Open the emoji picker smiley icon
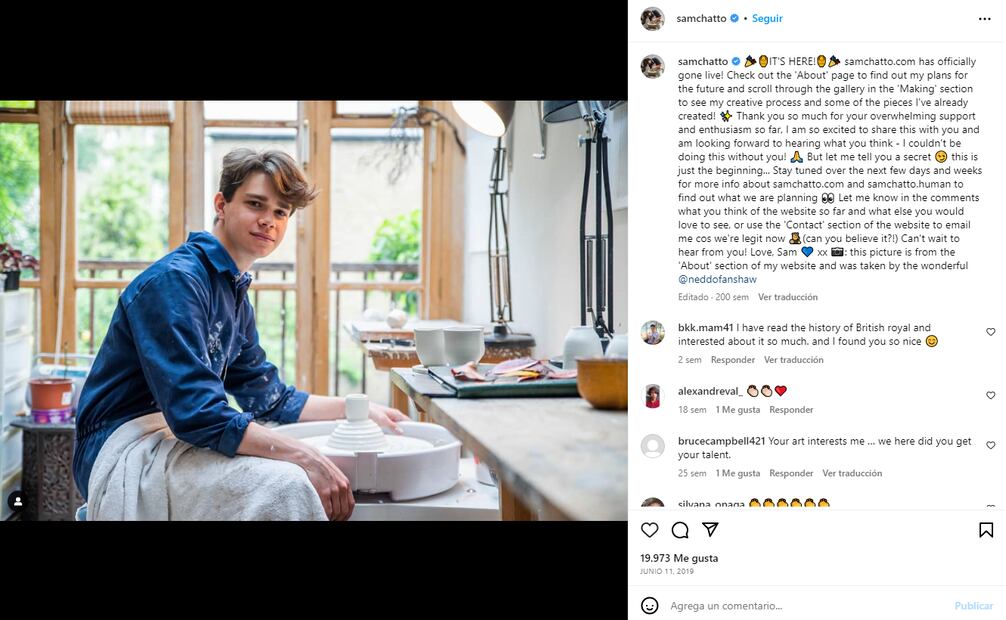This screenshot has width=1006, height=620. [649, 605]
